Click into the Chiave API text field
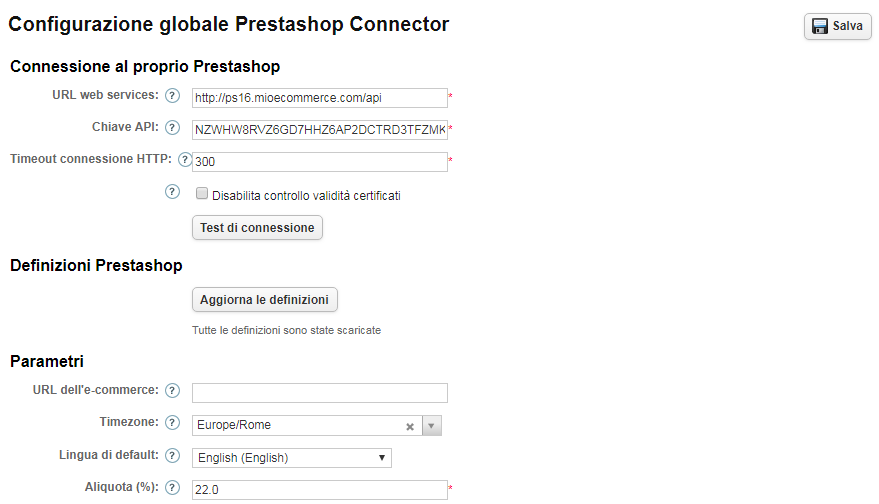 320,130
